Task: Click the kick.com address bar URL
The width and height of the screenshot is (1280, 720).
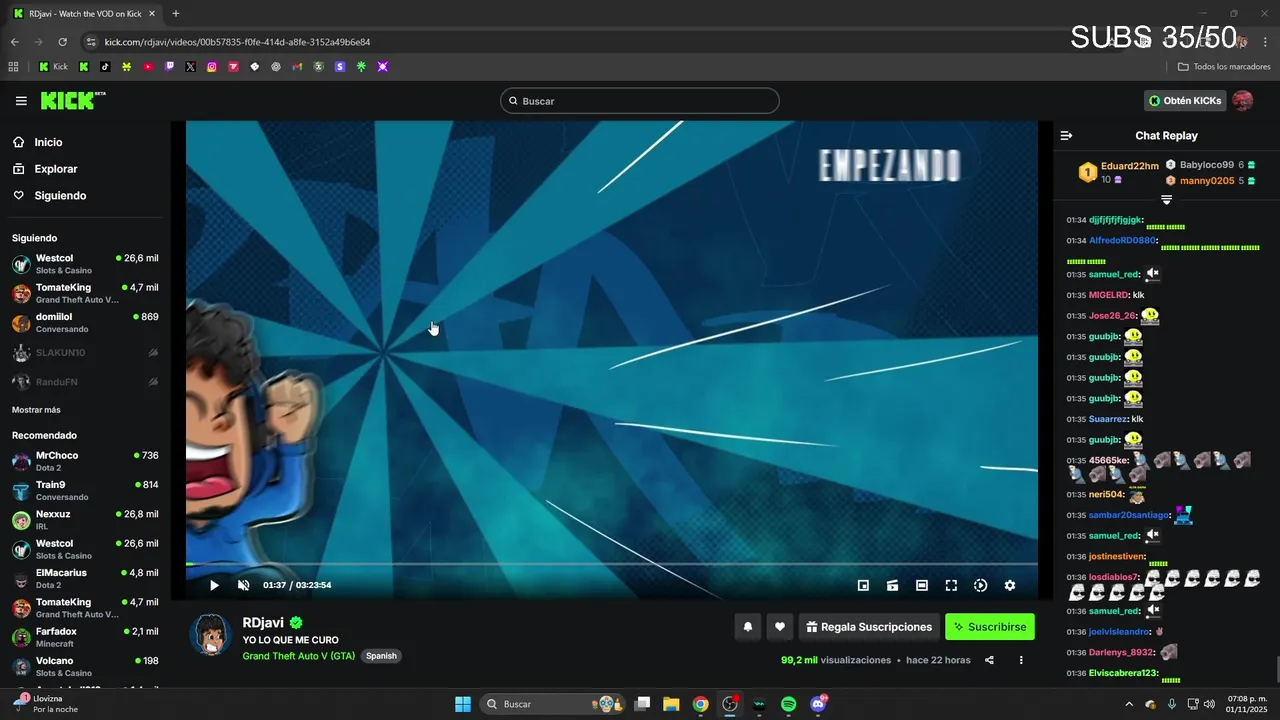Action: [x=237, y=42]
